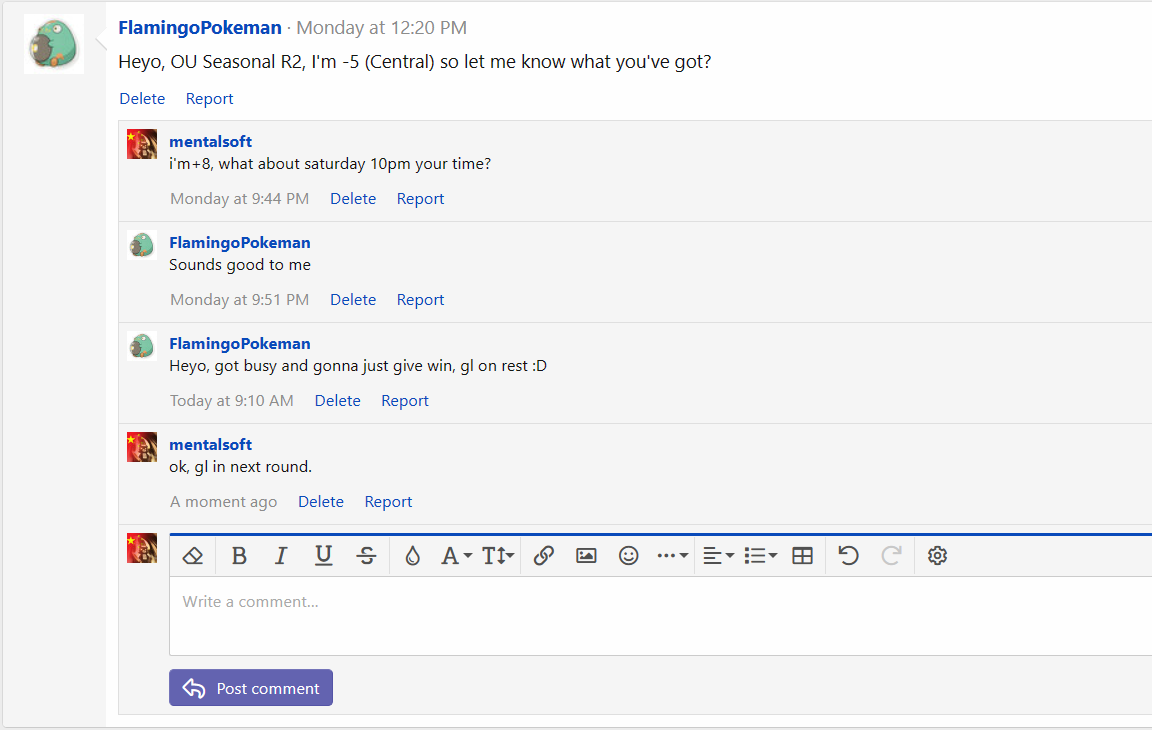Click the Insert link chain icon
This screenshot has width=1152, height=730.
(544, 556)
